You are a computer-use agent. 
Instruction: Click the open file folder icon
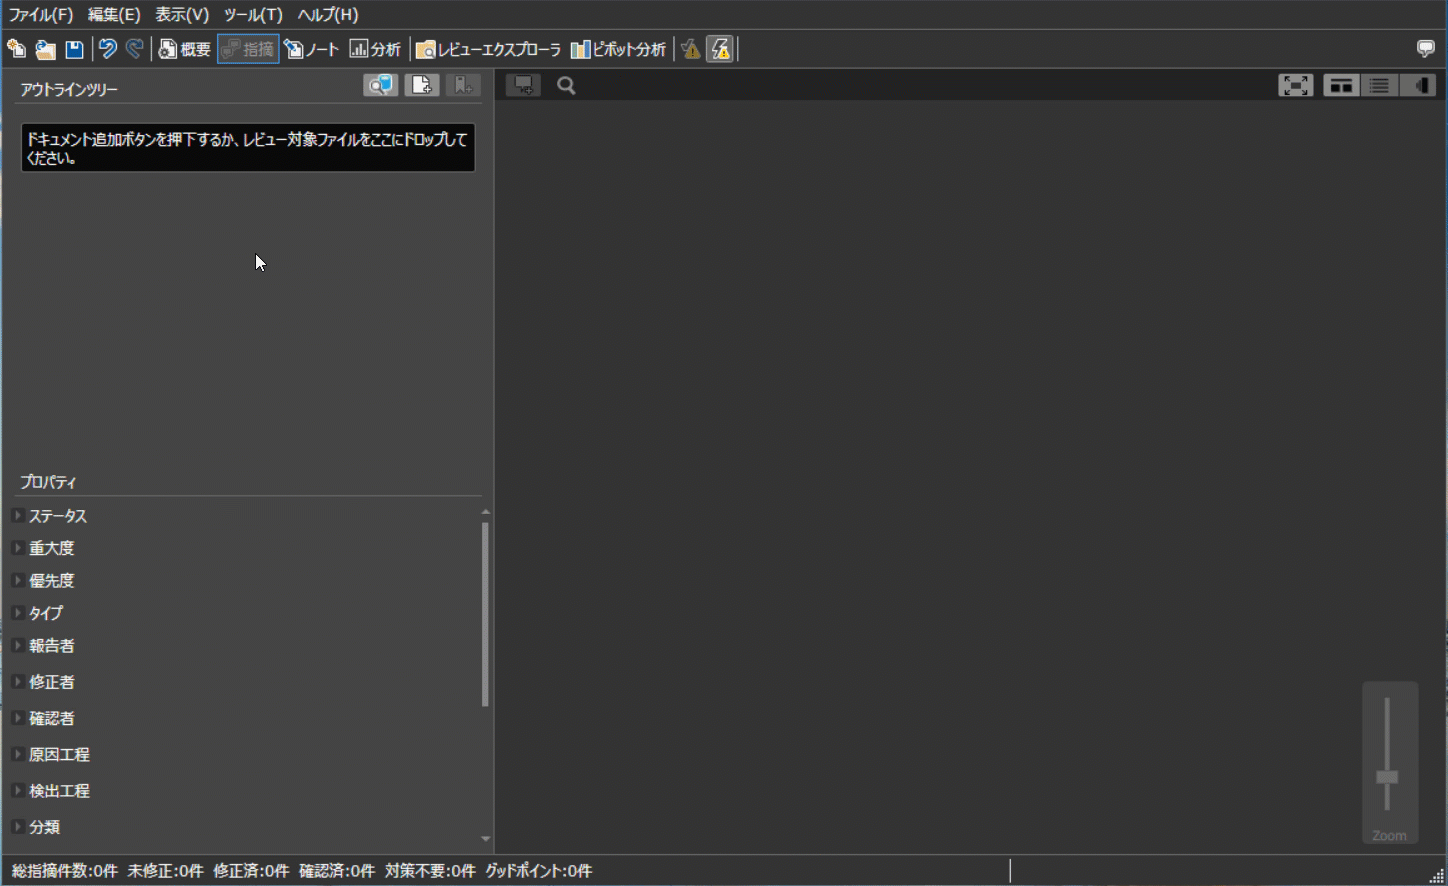(45, 49)
